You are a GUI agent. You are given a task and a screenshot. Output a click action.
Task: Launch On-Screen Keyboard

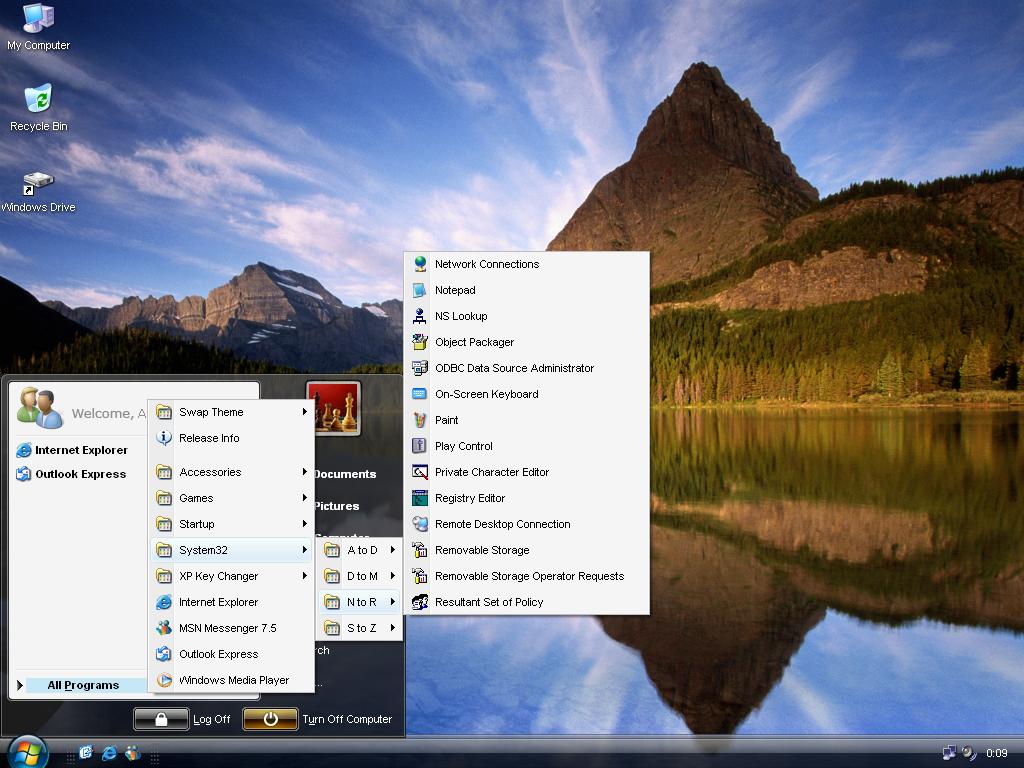(486, 394)
